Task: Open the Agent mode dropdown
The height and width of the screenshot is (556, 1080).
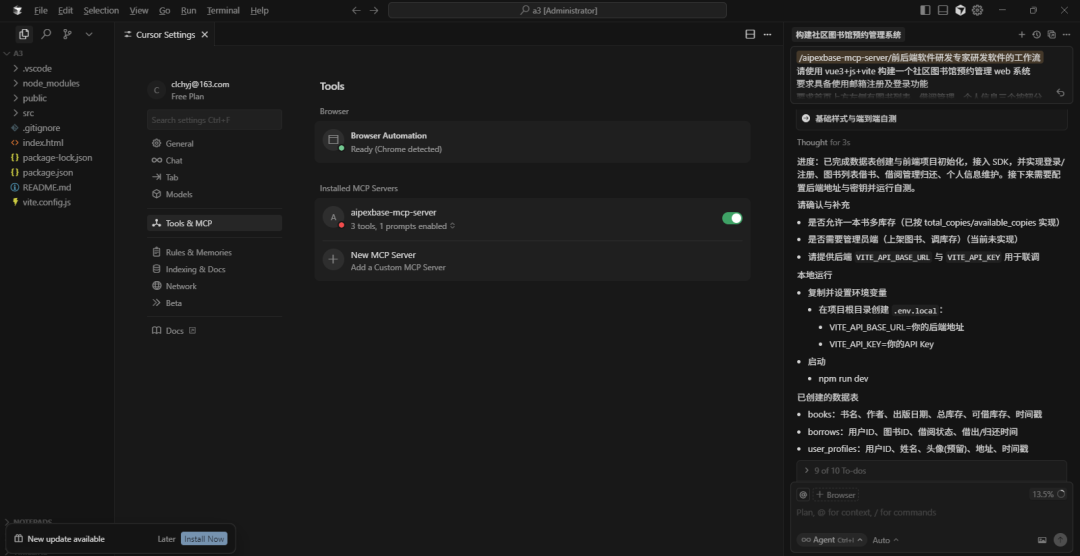Action: click(831, 540)
